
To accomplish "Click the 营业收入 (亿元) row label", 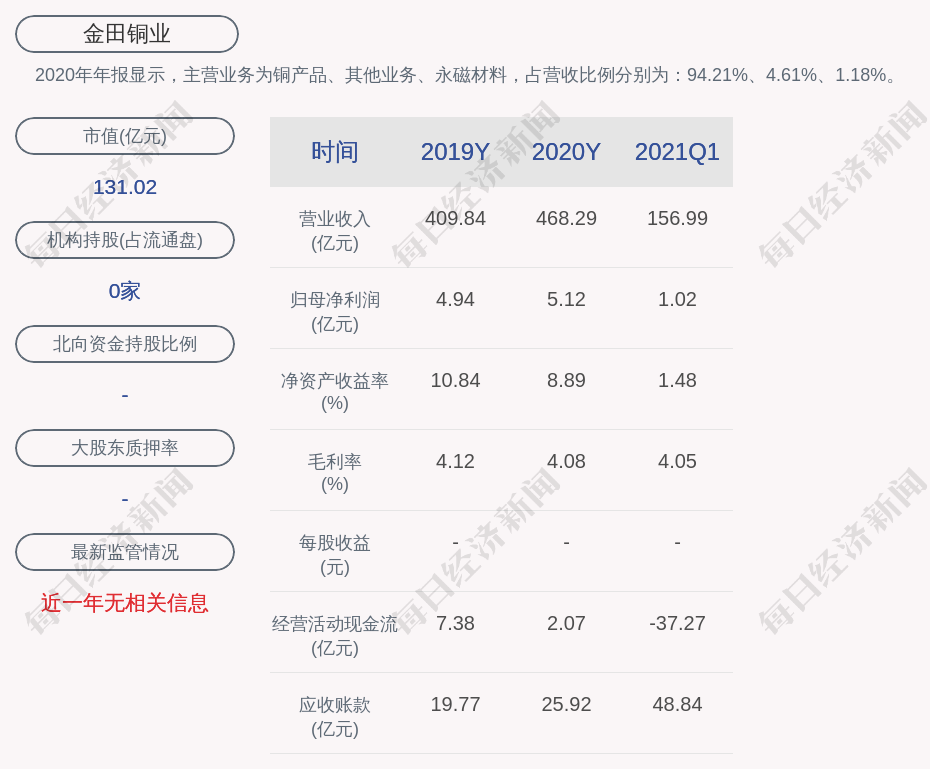I will tap(335, 231).
